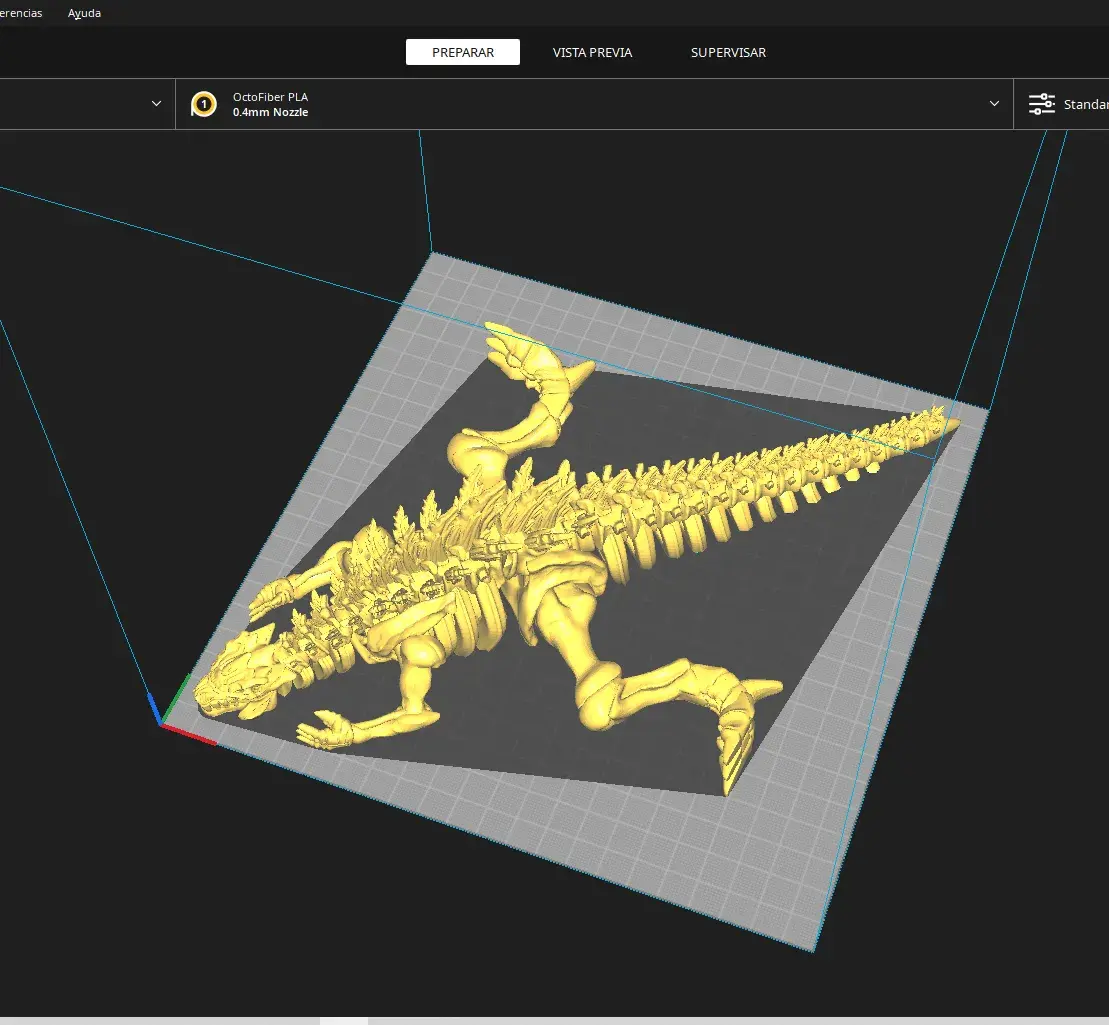The width and height of the screenshot is (1109, 1025).
Task: Open the Standard print profile panel
Action: (1084, 104)
